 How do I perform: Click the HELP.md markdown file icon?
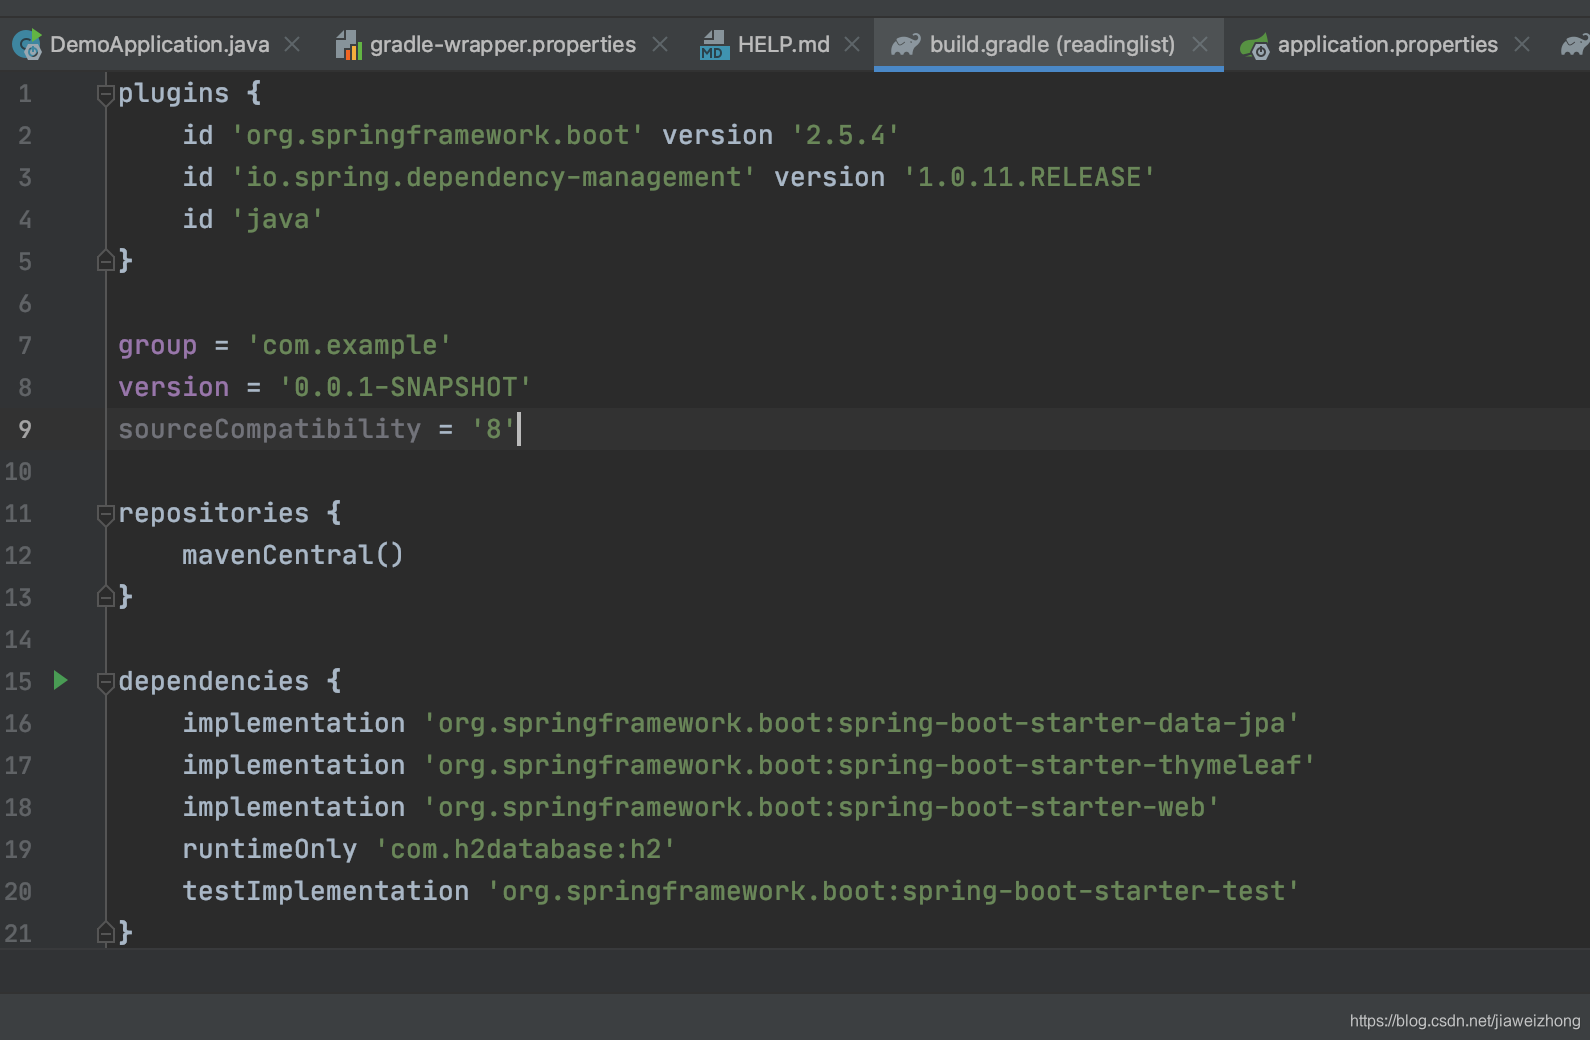click(x=714, y=45)
